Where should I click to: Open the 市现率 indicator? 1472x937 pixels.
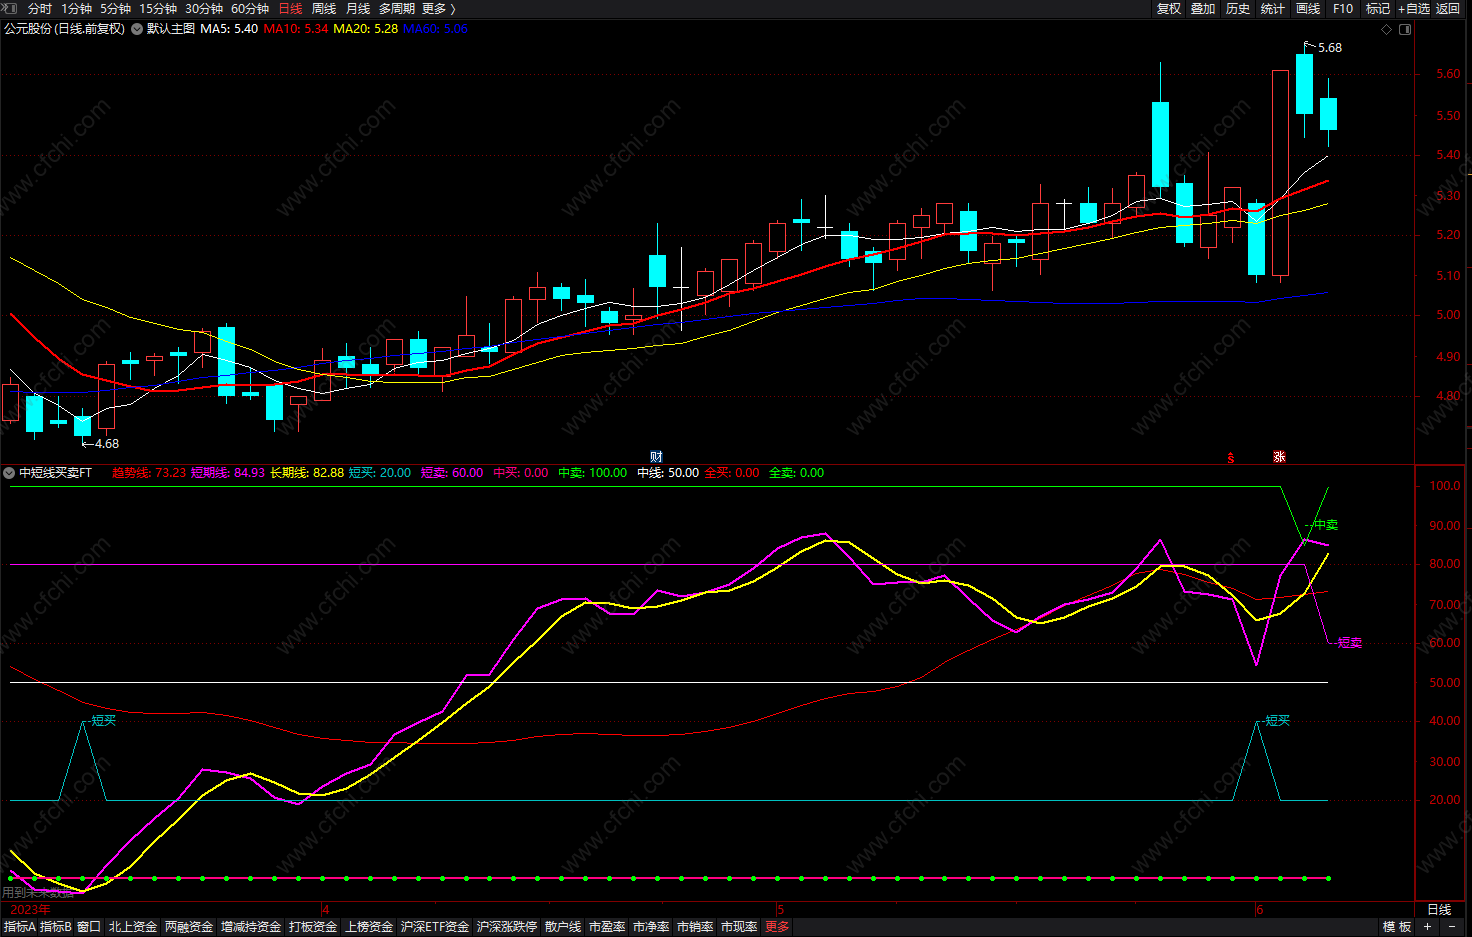739,927
